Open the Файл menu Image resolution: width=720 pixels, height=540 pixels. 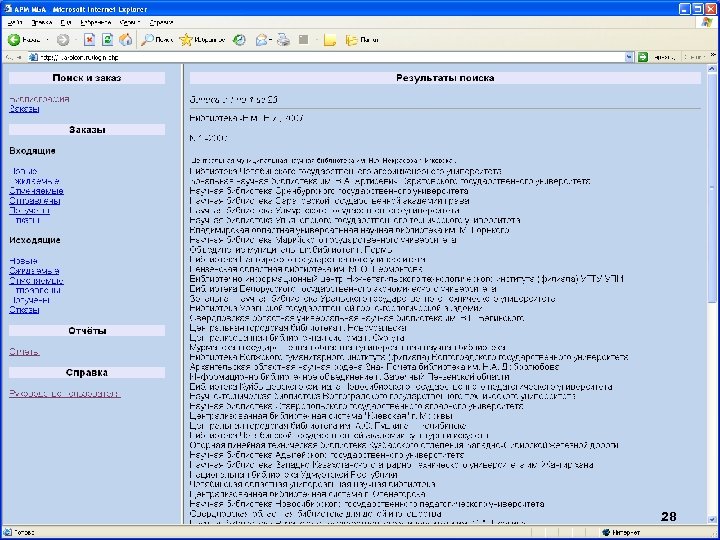click(15, 22)
